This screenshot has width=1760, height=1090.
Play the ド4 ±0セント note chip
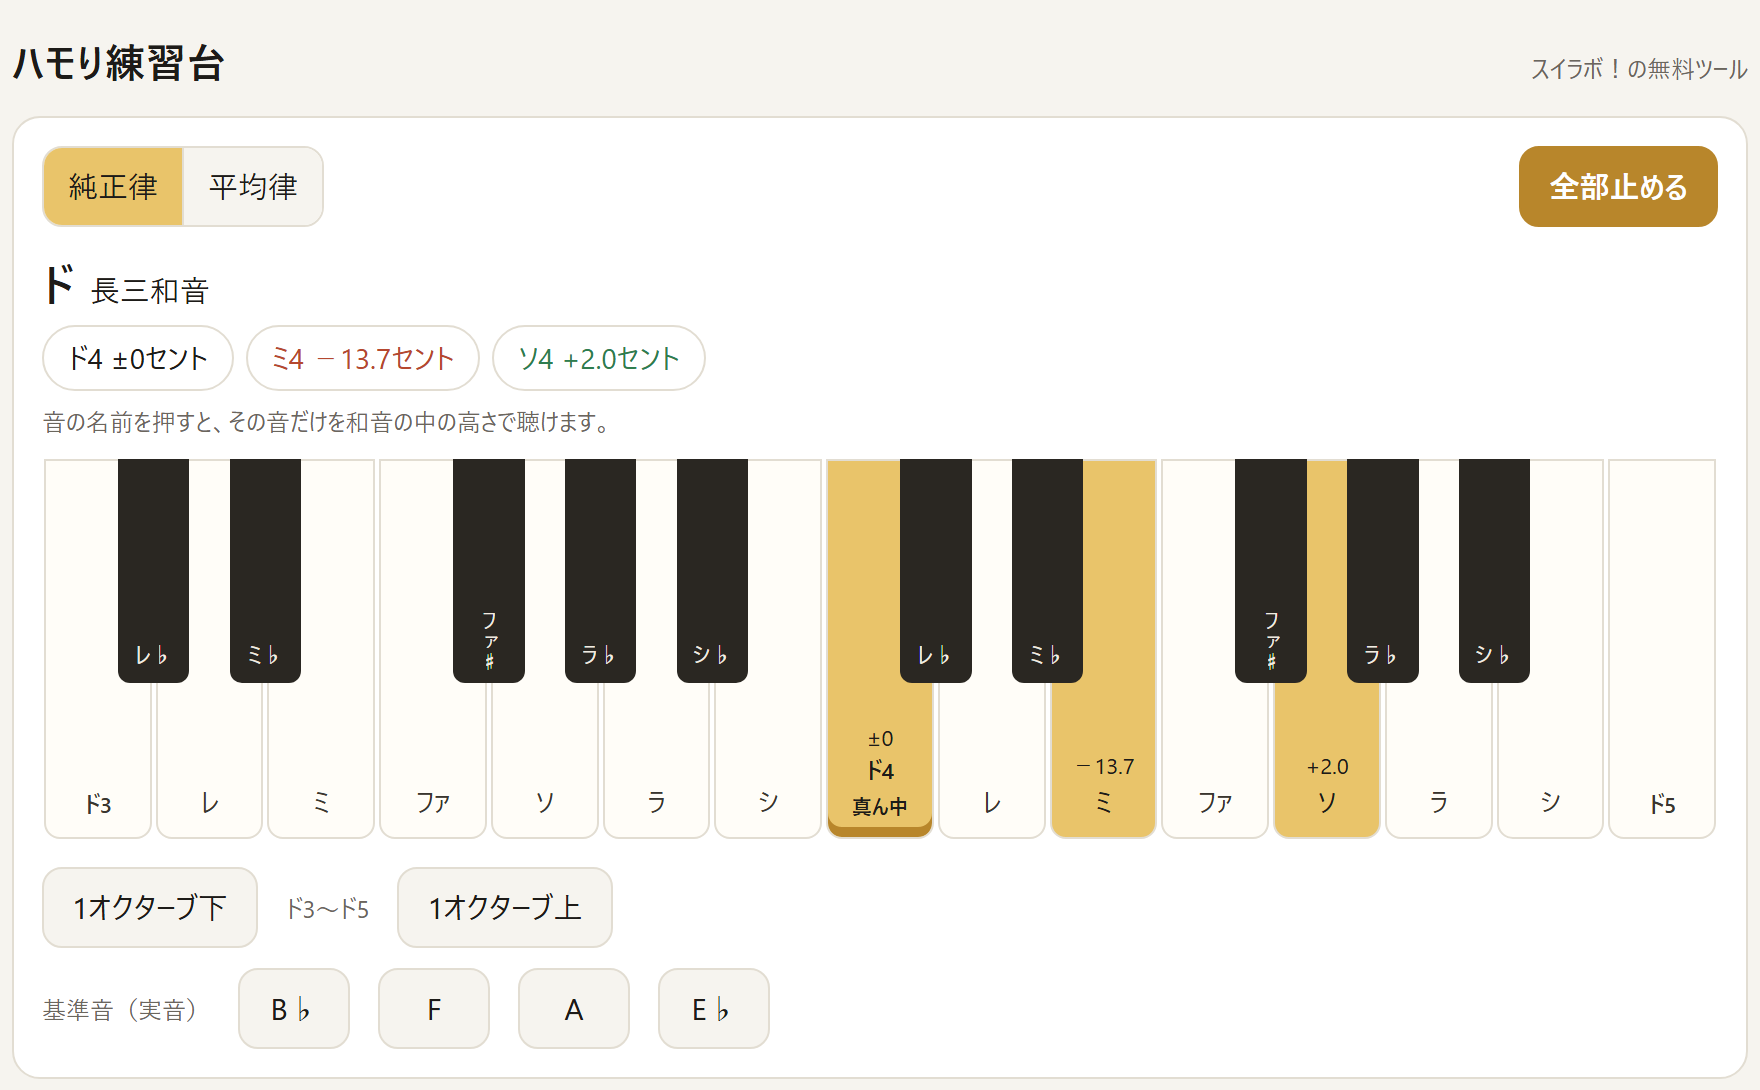[138, 358]
